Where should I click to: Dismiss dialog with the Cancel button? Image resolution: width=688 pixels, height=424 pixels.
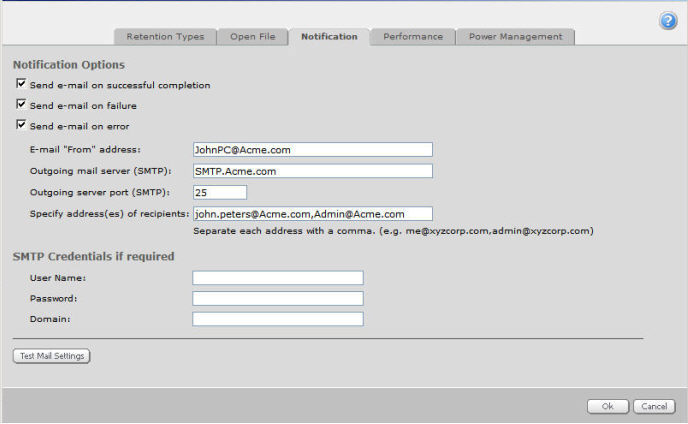coord(654,406)
